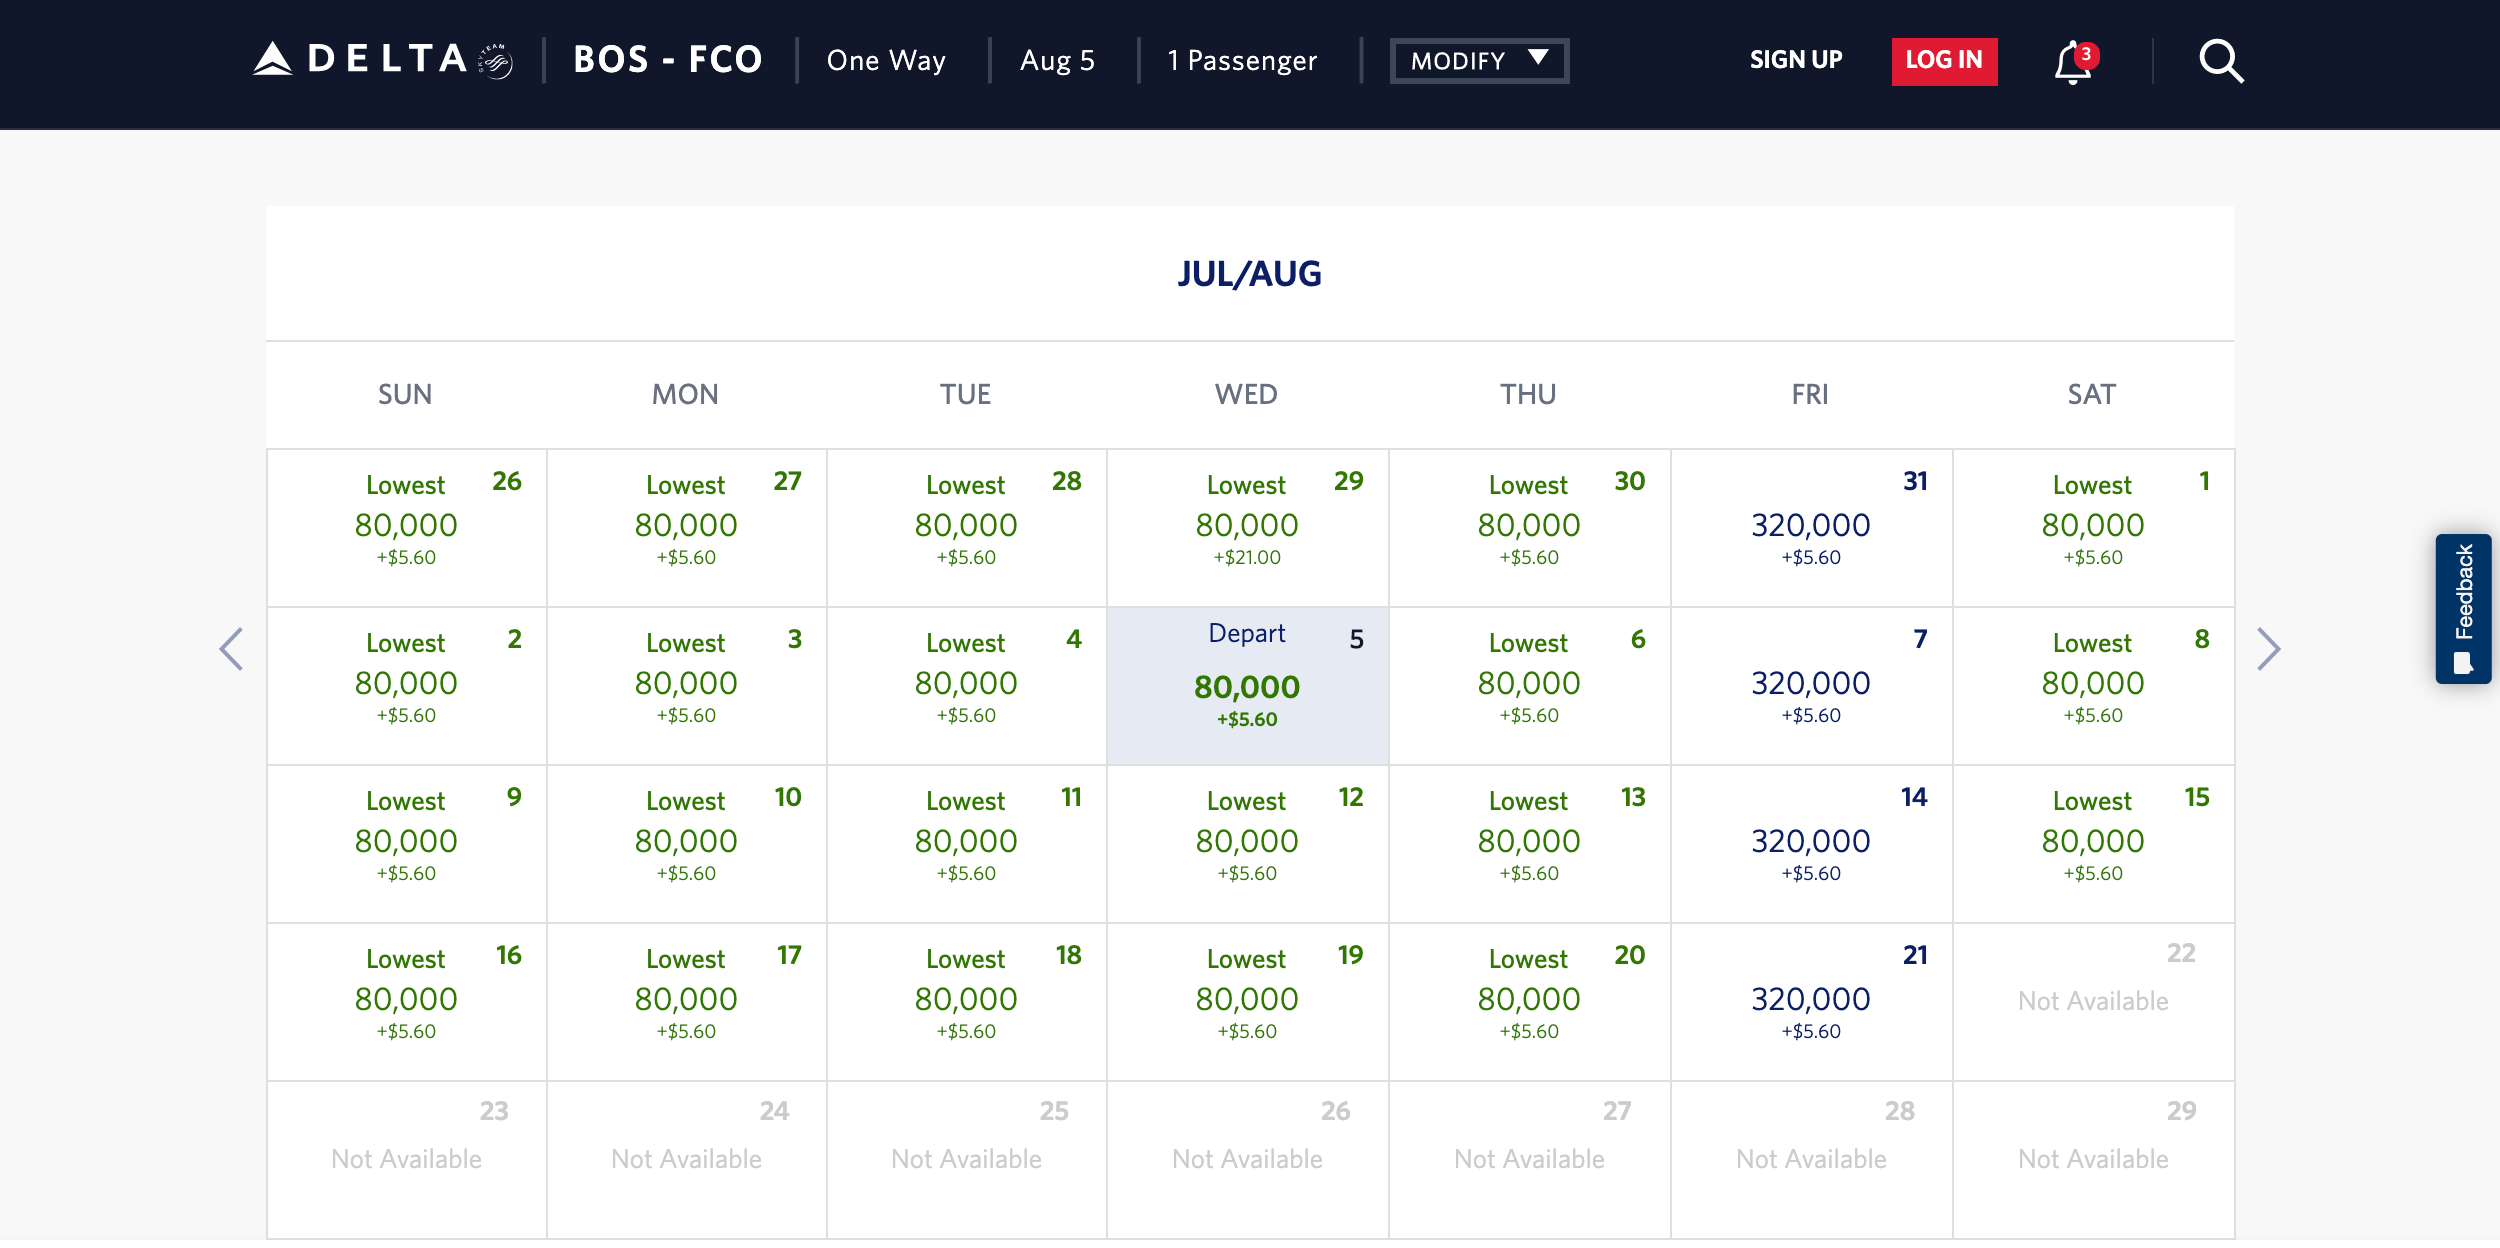Click the Delta logo

(383, 60)
